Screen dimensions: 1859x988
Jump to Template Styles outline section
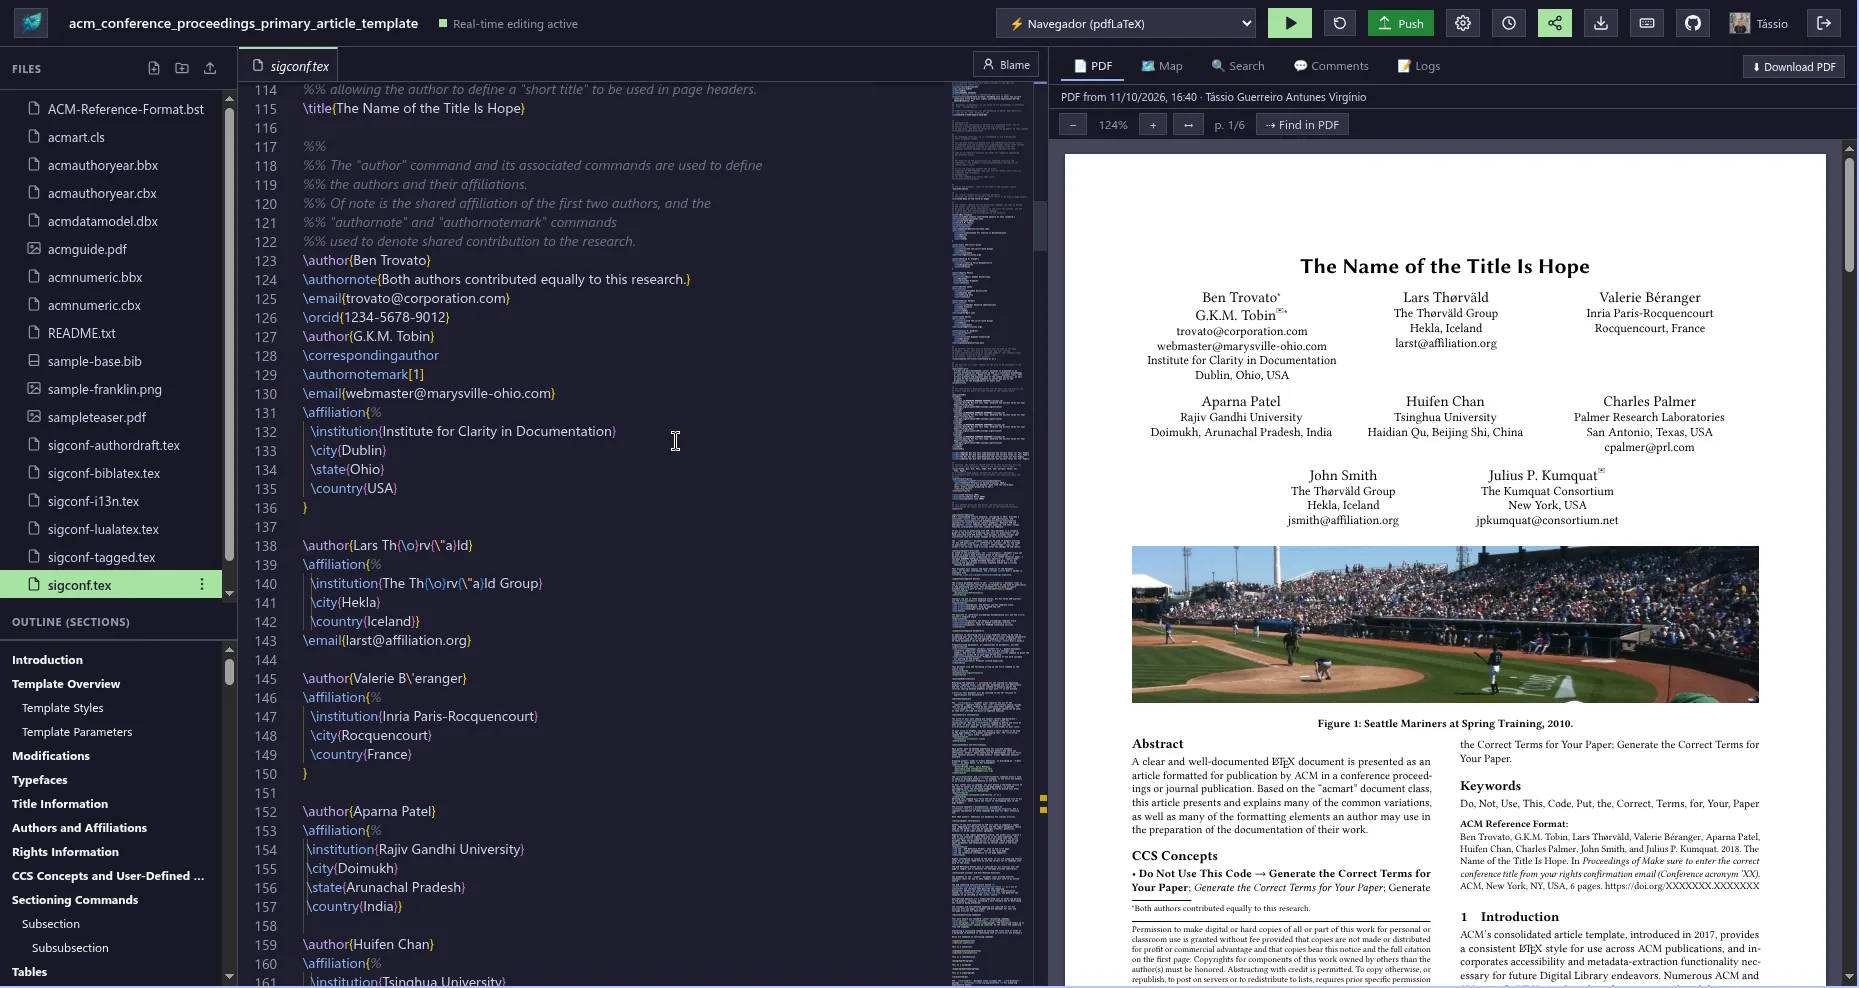click(63, 708)
